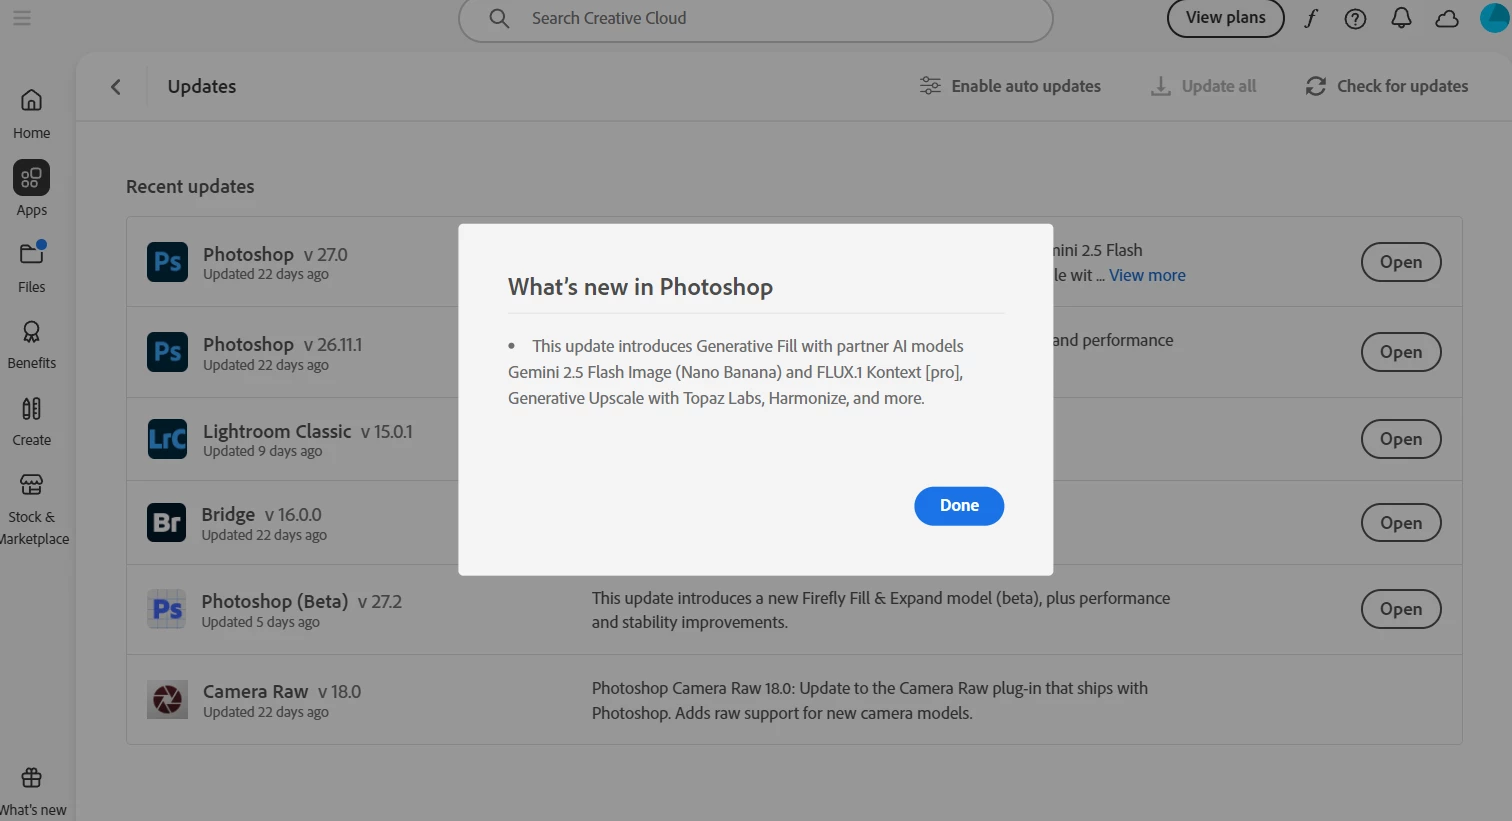Click Check for updates
Image resolution: width=1512 pixels, height=821 pixels.
[x=1387, y=86]
